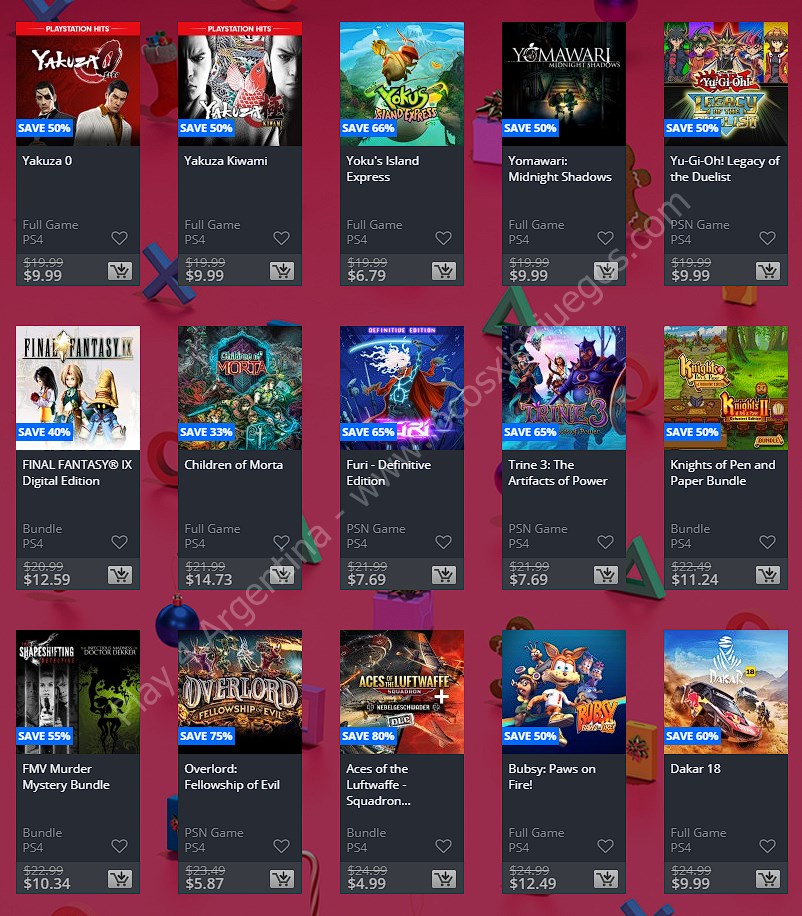Toggle wishlist heart for Furi - Definitive Edition
The image size is (802, 916).
tap(444, 542)
